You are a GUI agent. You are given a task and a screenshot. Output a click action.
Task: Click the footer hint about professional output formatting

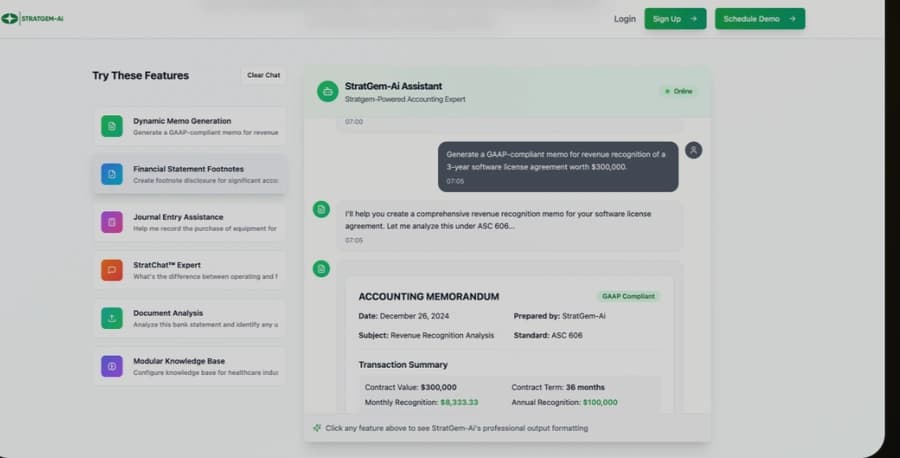[456, 428]
